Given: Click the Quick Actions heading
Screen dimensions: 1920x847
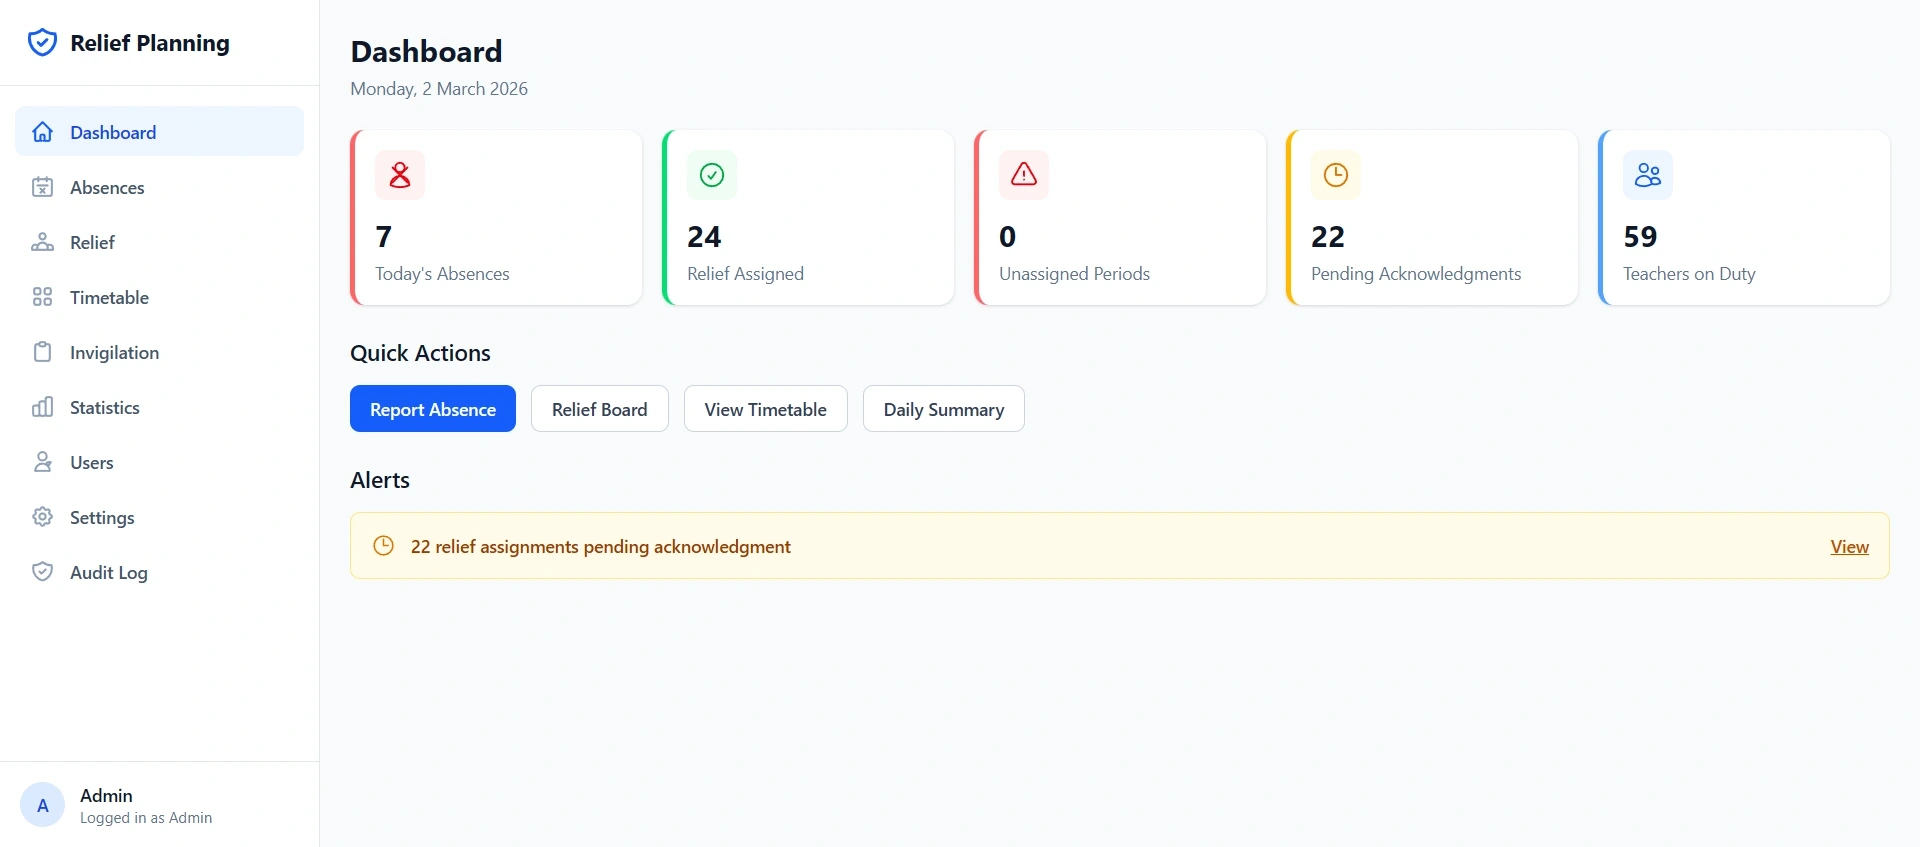Looking at the screenshot, I should coord(420,353).
